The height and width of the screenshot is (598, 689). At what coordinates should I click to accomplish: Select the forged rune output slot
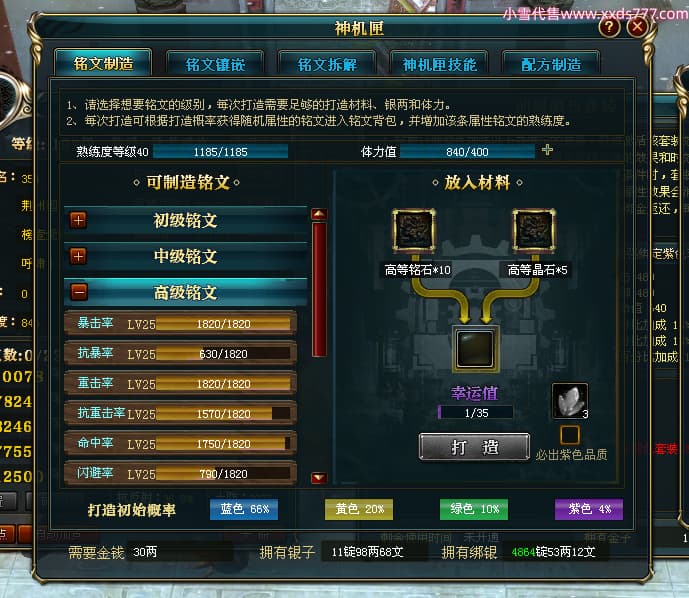point(475,349)
